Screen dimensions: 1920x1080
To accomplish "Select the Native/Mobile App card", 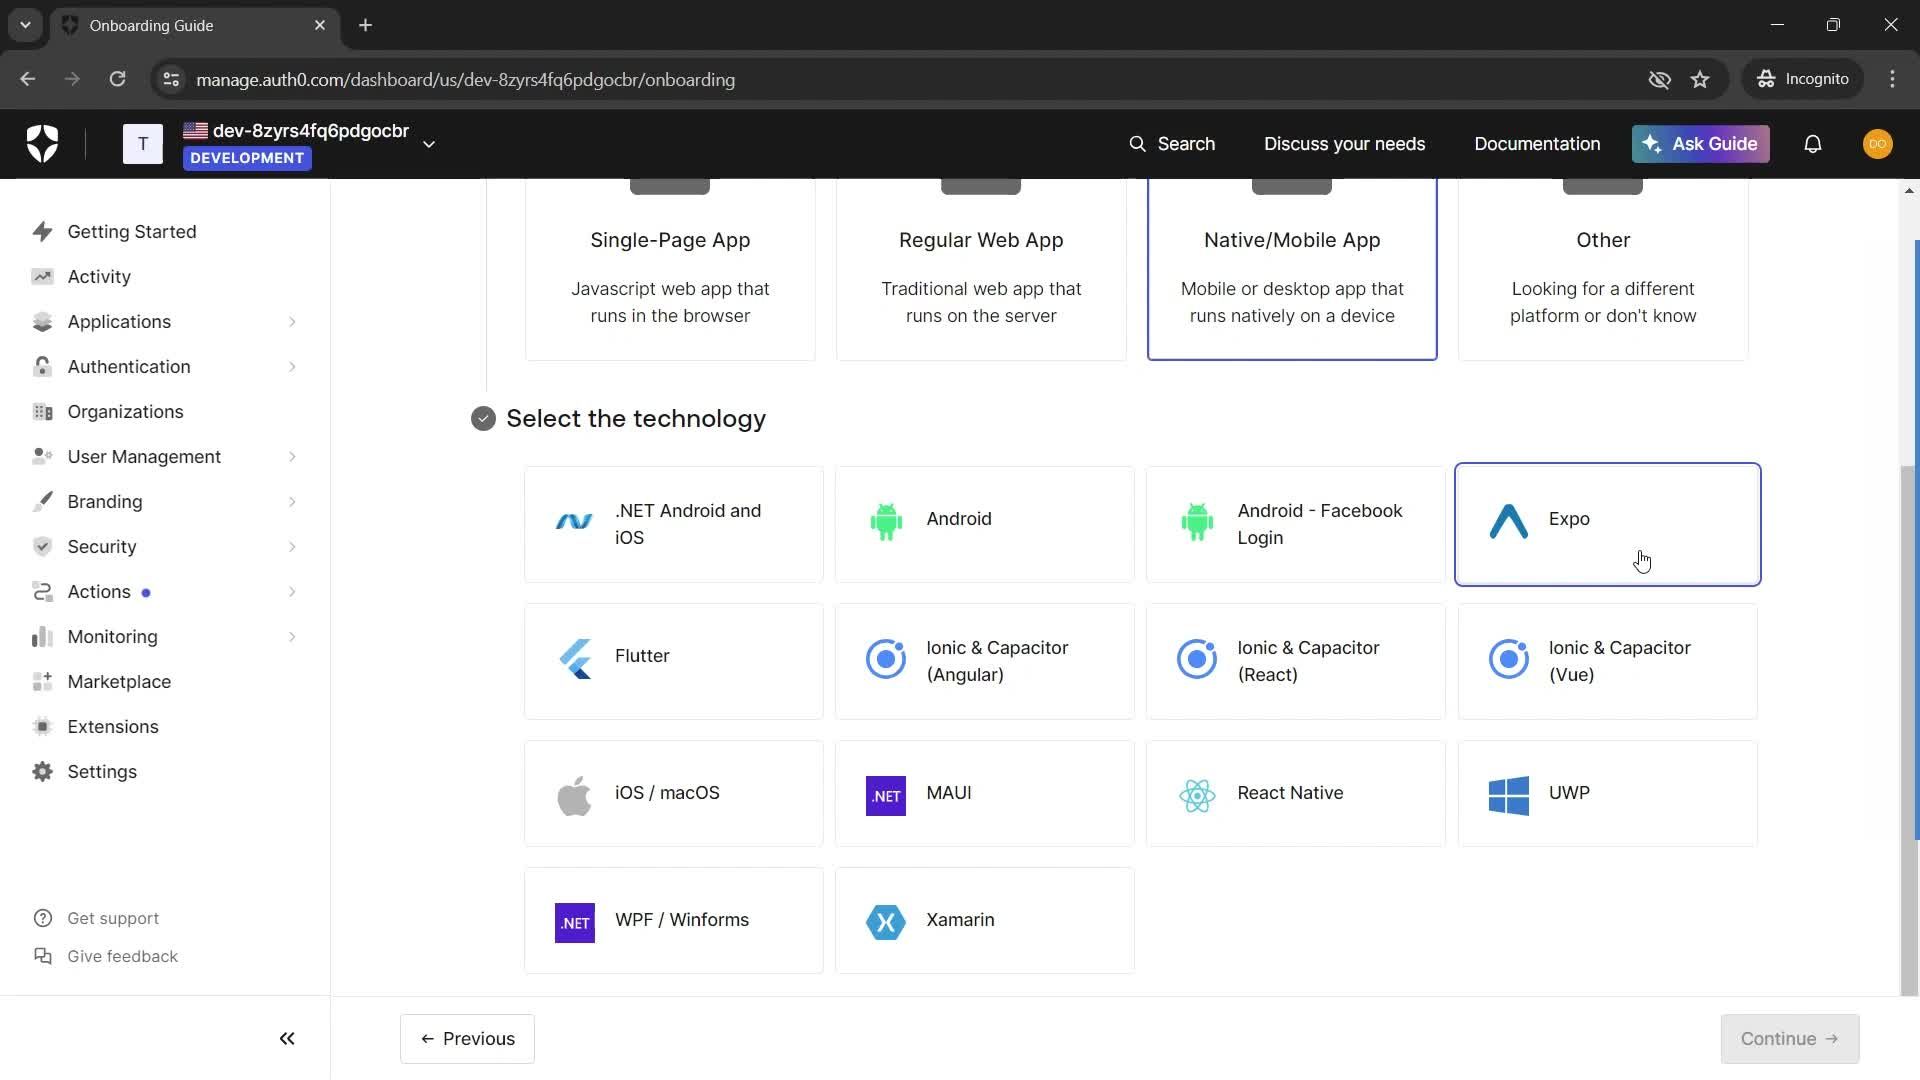I will 1292,270.
